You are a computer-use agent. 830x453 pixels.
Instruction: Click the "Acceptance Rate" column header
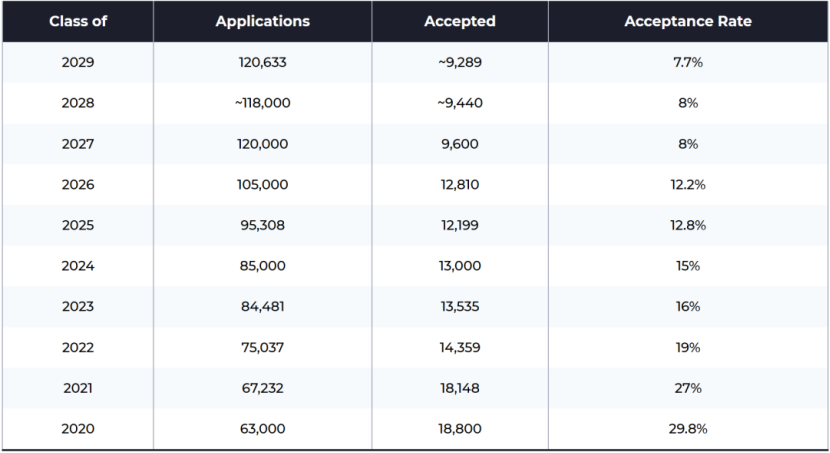[x=687, y=21]
